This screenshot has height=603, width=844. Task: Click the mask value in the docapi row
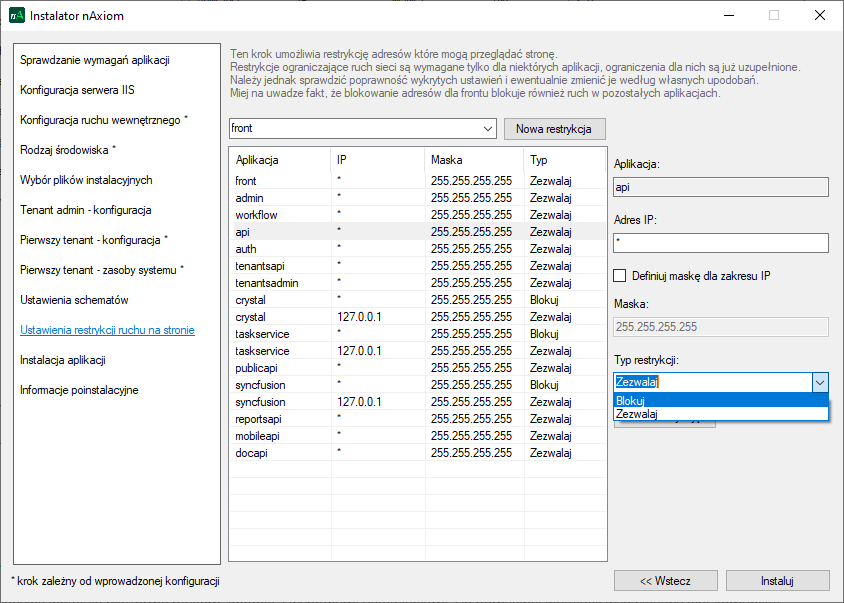click(x=471, y=453)
